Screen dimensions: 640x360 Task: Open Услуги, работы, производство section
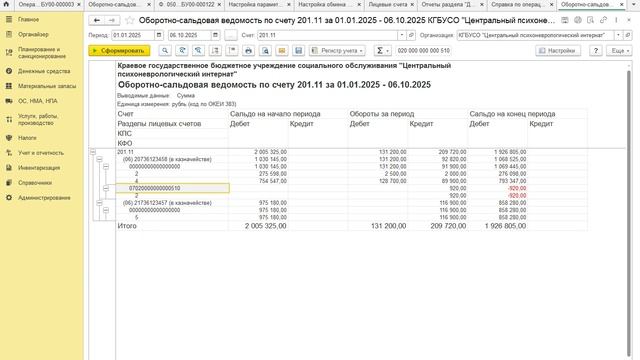(38, 119)
